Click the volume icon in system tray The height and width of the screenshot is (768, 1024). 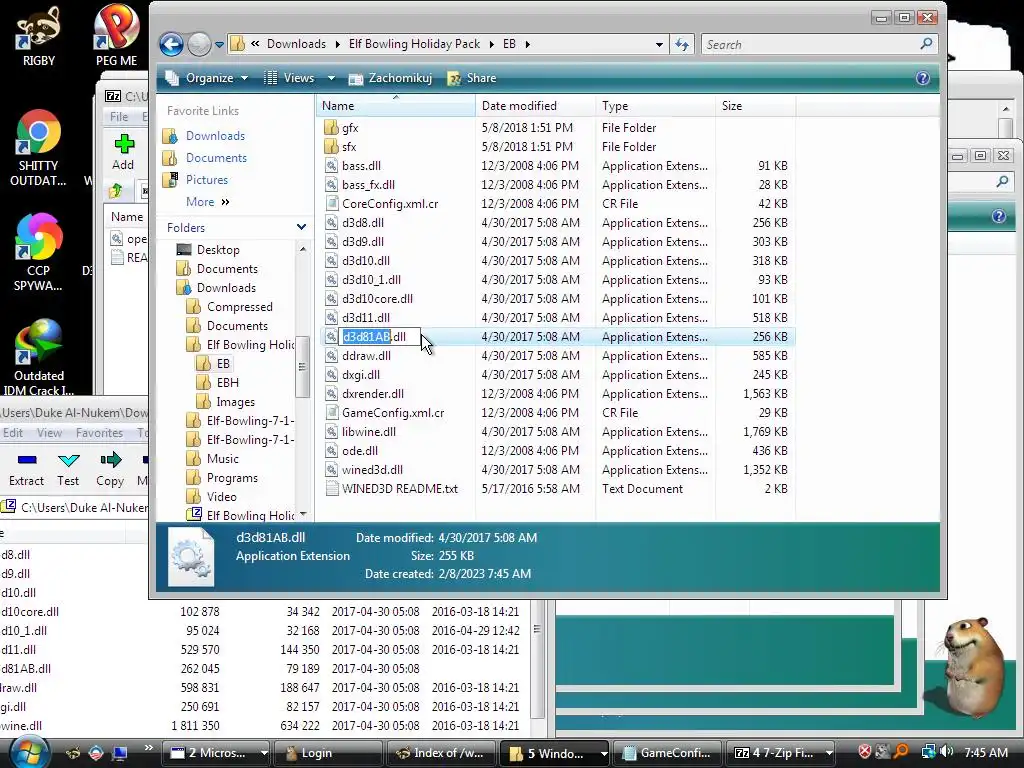tap(946, 752)
